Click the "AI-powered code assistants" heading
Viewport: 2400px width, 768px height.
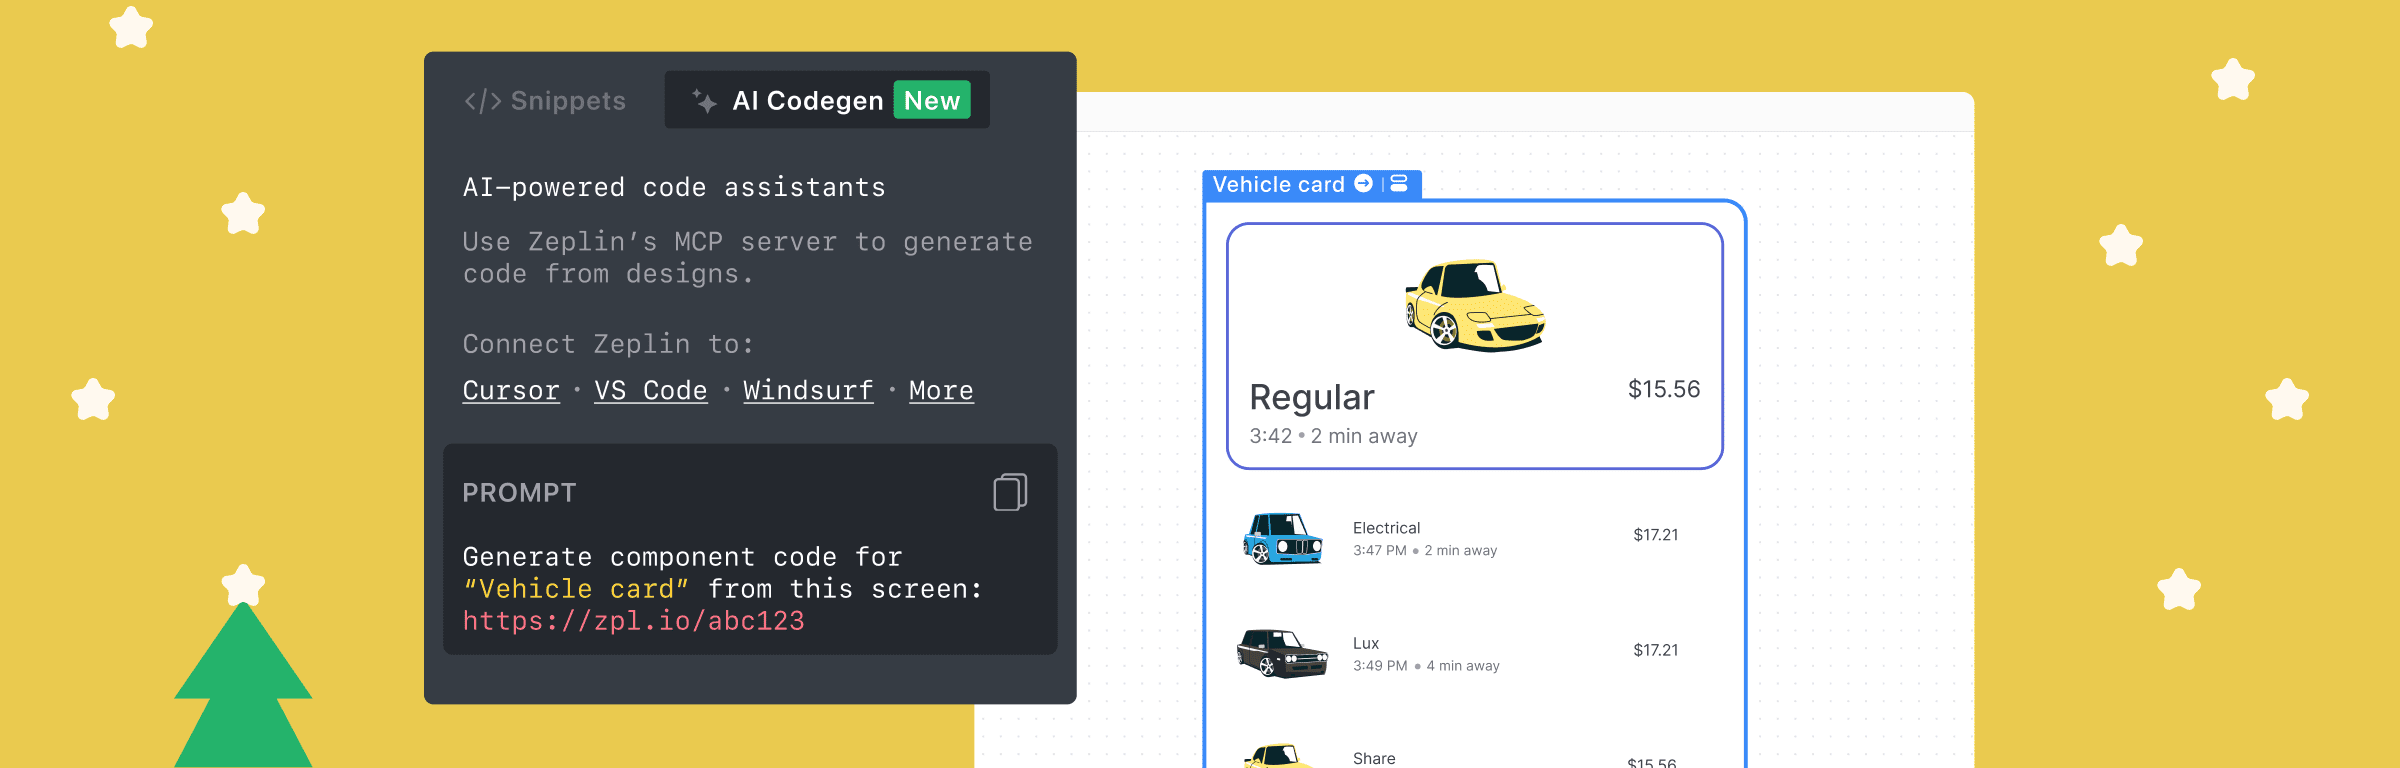pyautogui.click(x=674, y=187)
